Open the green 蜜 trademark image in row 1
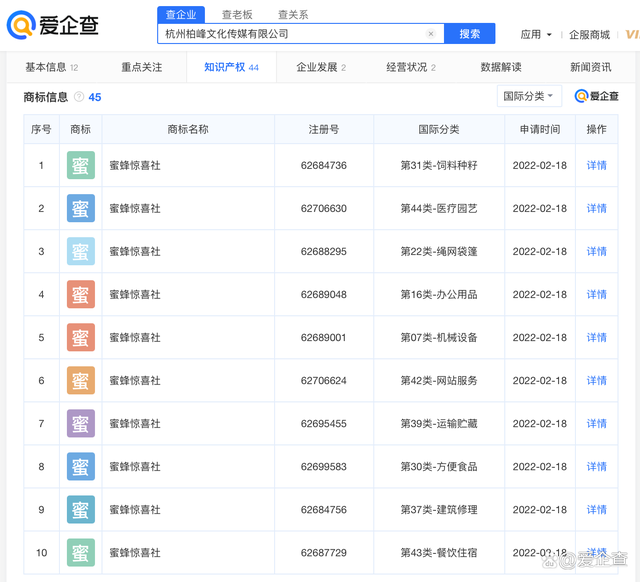This screenshot has width=640, height=582. click(81, 165)
